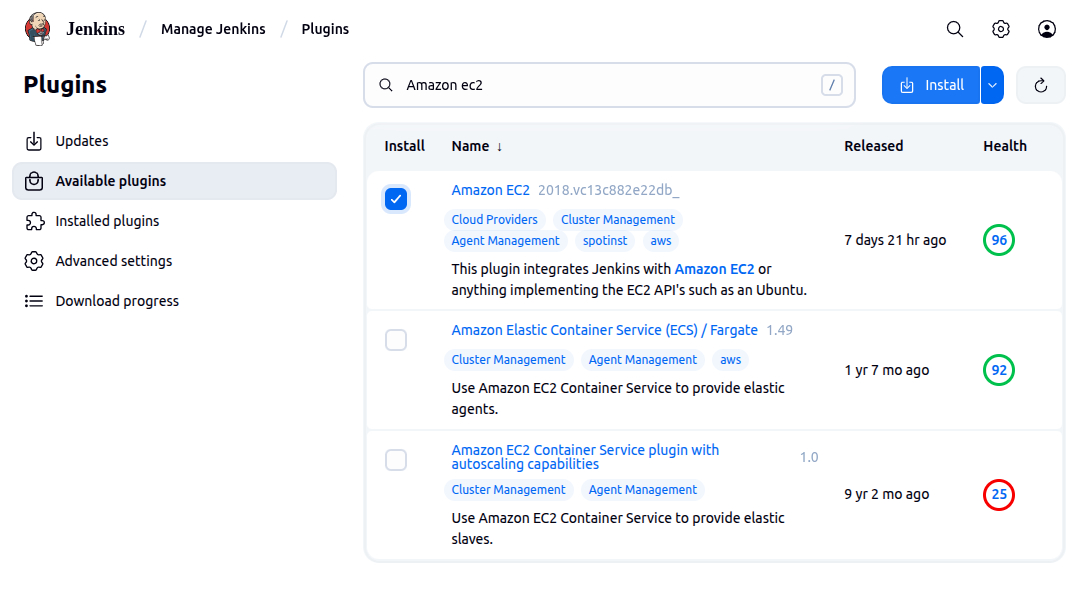Click the Jenkins butler logo icon
1087x613 pixels.
click(x=37, y=29)
